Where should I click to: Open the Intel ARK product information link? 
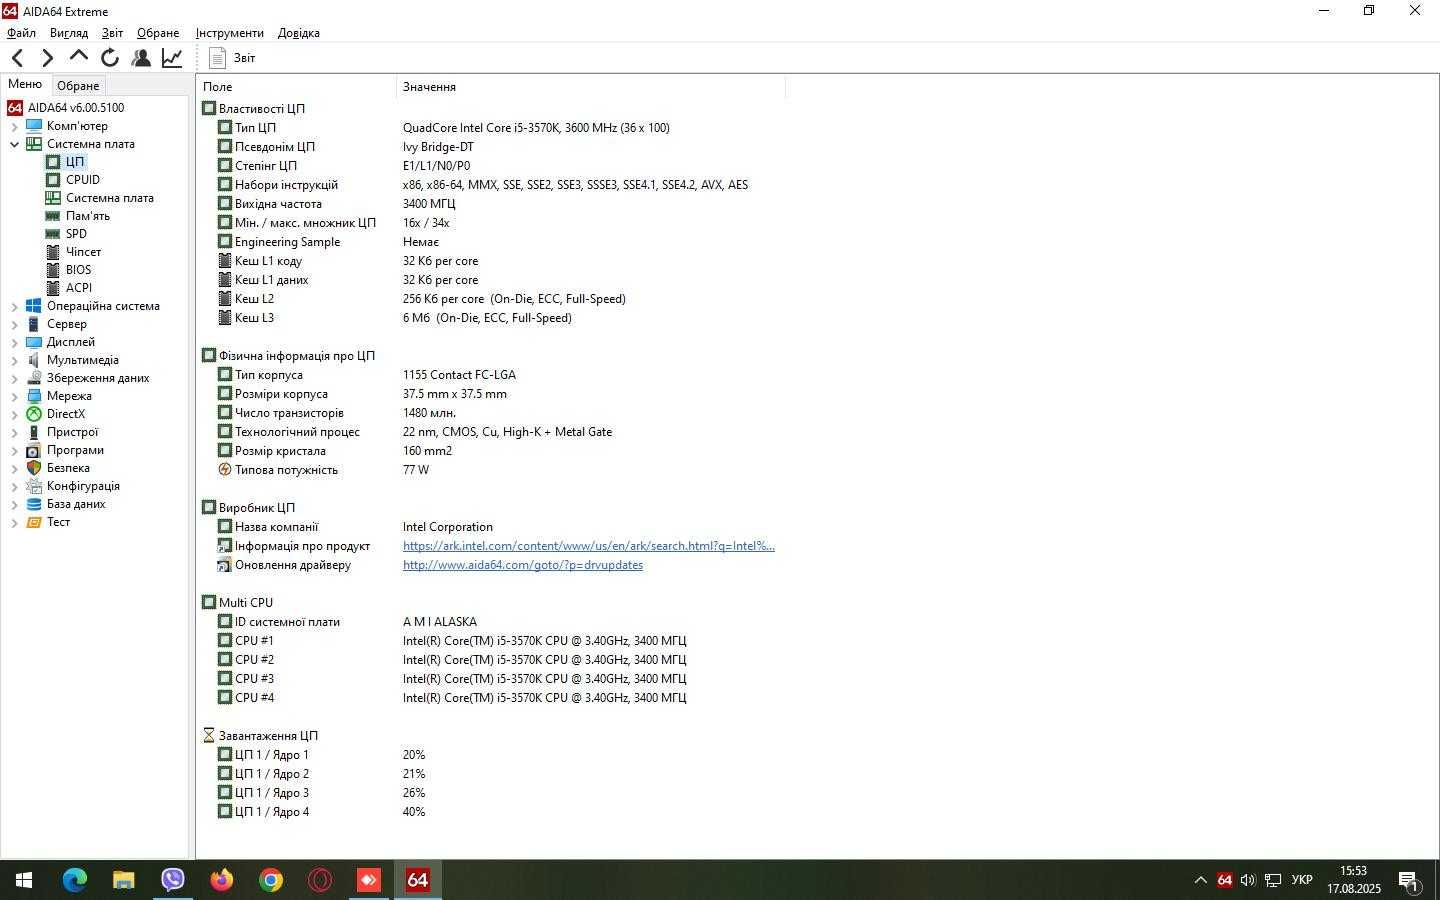click(x=589, y=546)
